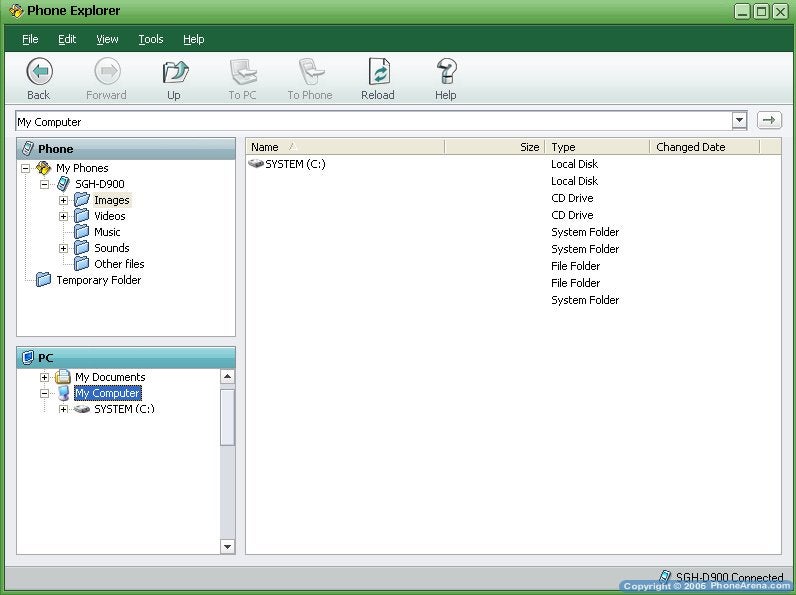The width and height of the screenshot is (796, 595).
Task: Click the Videos folder icon
Action: (x=81, y=216)
